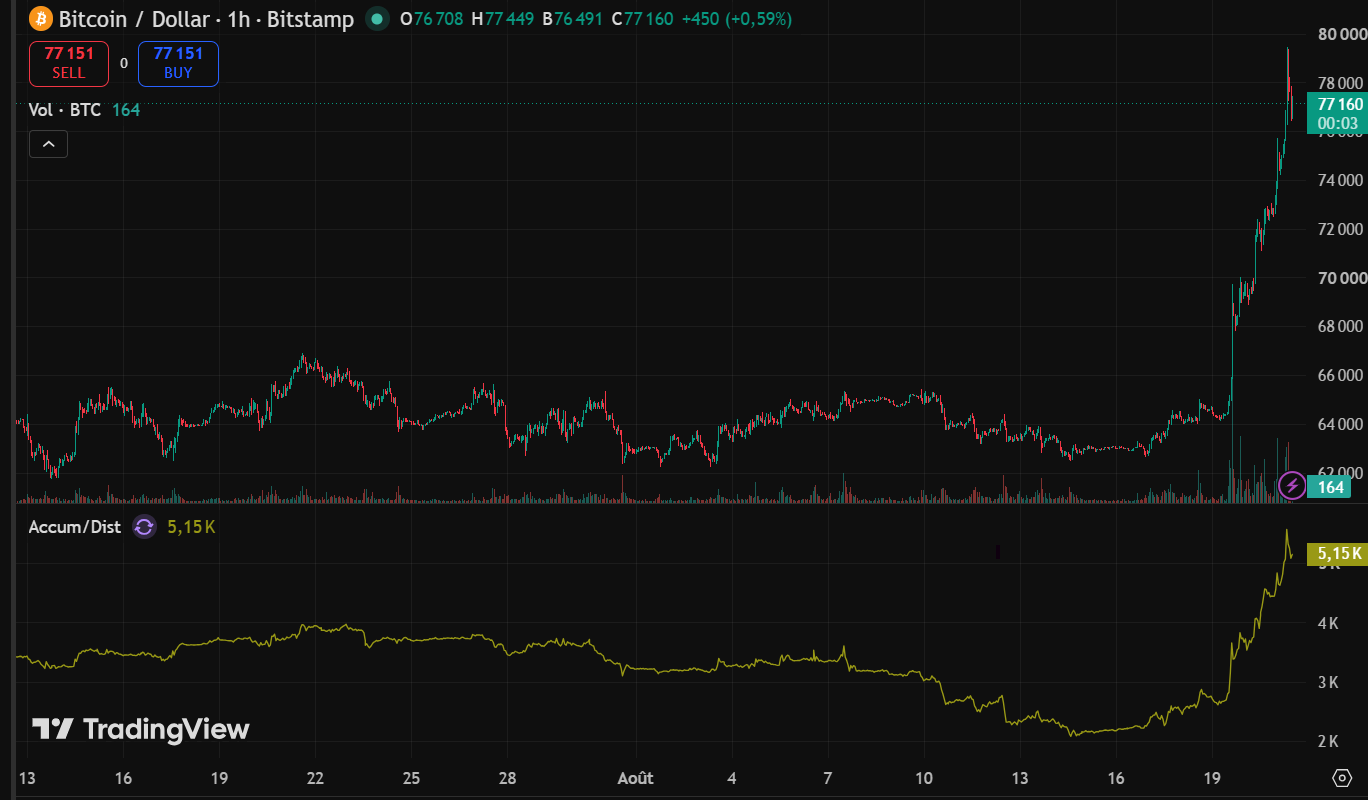Click the high value H77 449
Screen dimensions: 1368x800
tap(502, 18)
